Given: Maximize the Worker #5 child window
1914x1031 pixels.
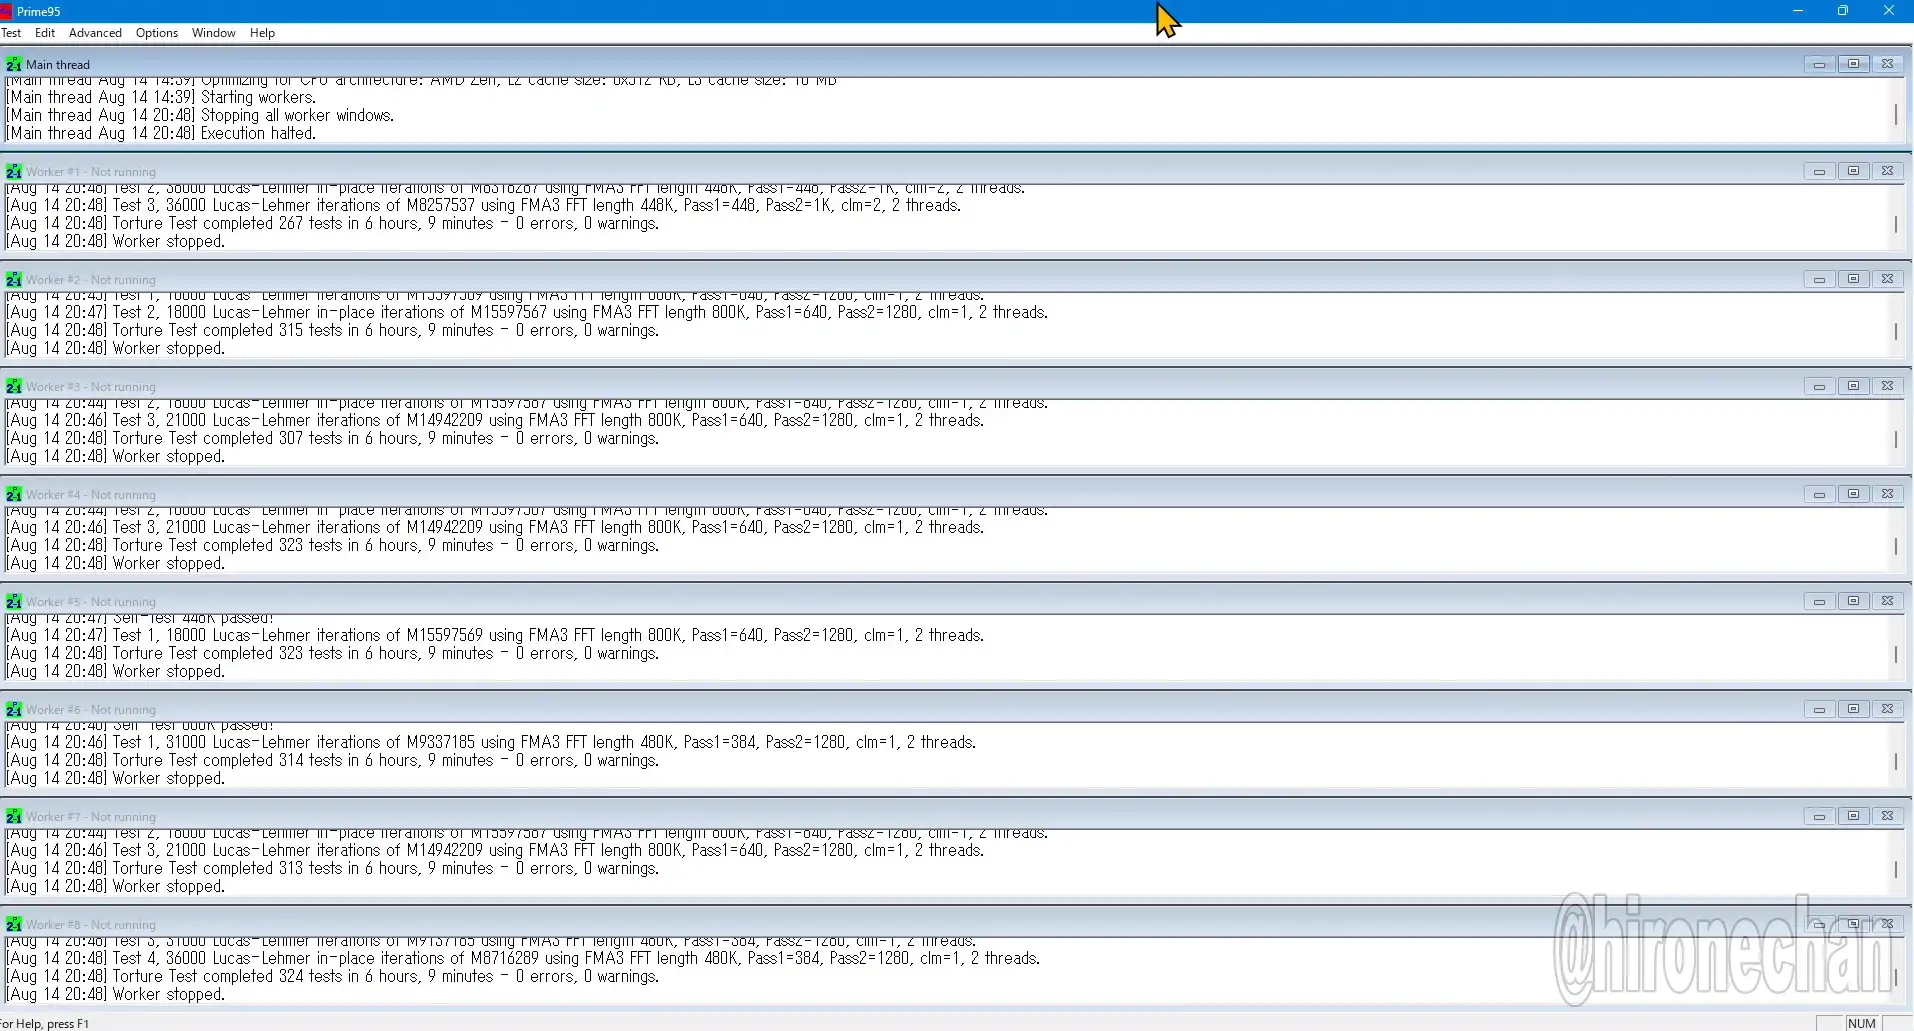Looking at the screenshot, I should coord(1853,601).
